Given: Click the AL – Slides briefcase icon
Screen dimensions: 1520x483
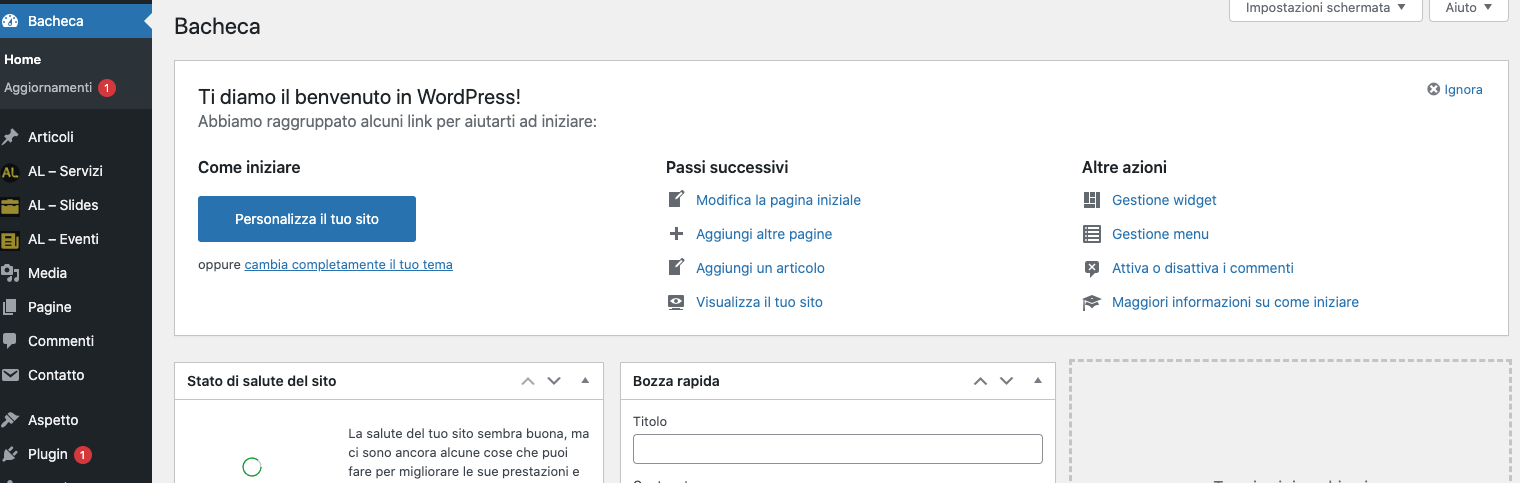Looking at the screenshot, I should click(x=11, y=206).
